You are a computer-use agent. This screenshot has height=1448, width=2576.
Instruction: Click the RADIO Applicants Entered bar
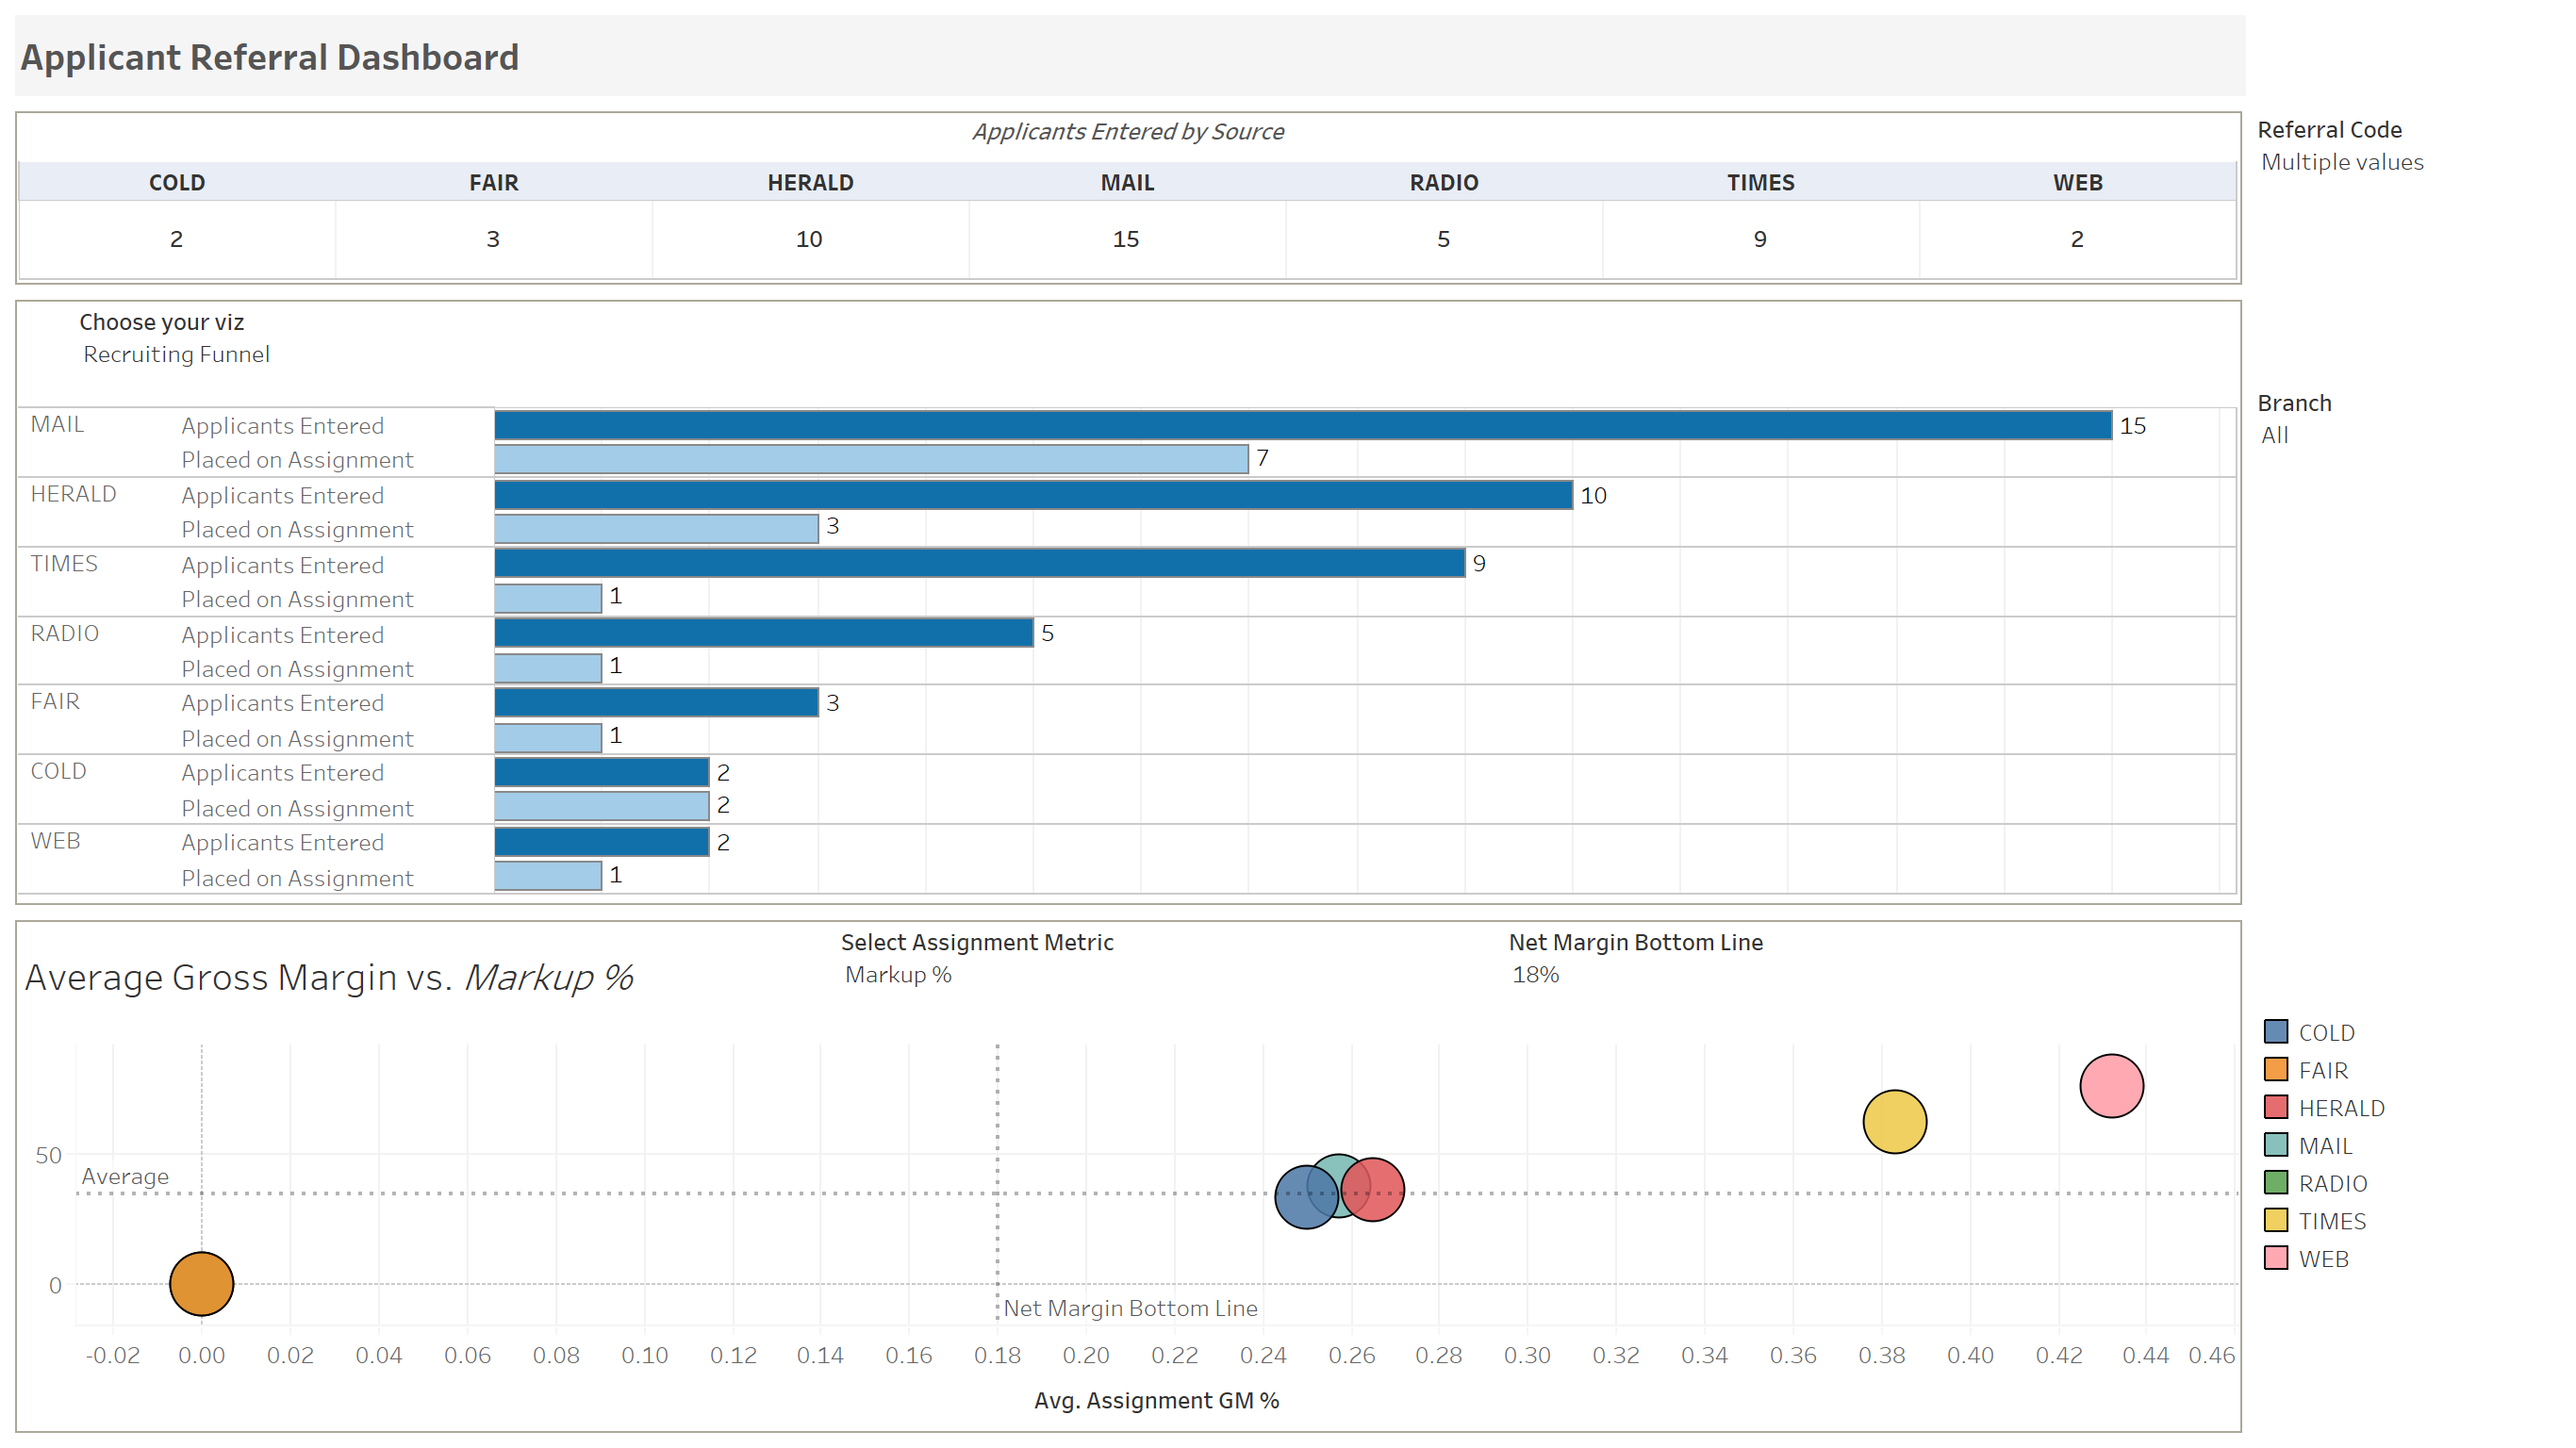tap(764, 633)
